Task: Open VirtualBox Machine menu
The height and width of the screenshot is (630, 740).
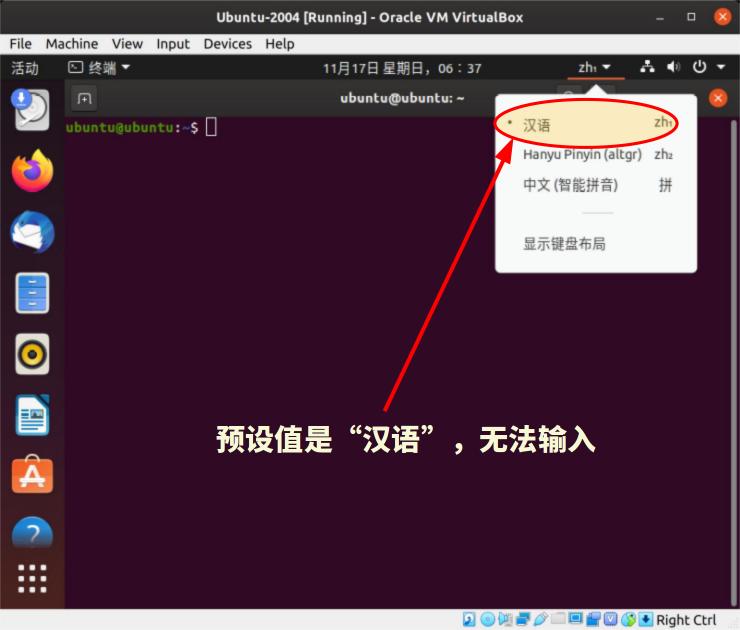Action: point(72,44)
